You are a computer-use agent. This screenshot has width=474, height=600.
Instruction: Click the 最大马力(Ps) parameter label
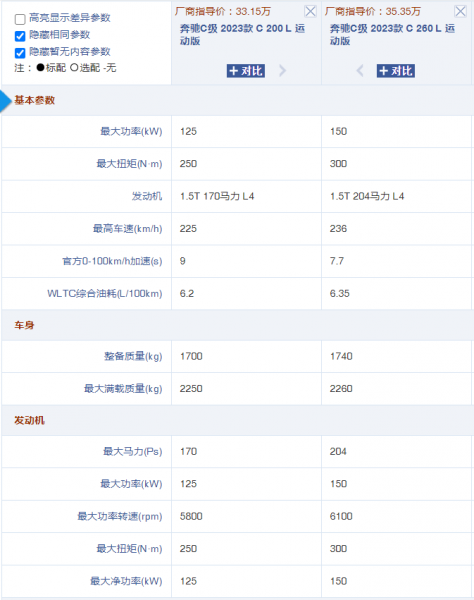click(x=132, y=452)
